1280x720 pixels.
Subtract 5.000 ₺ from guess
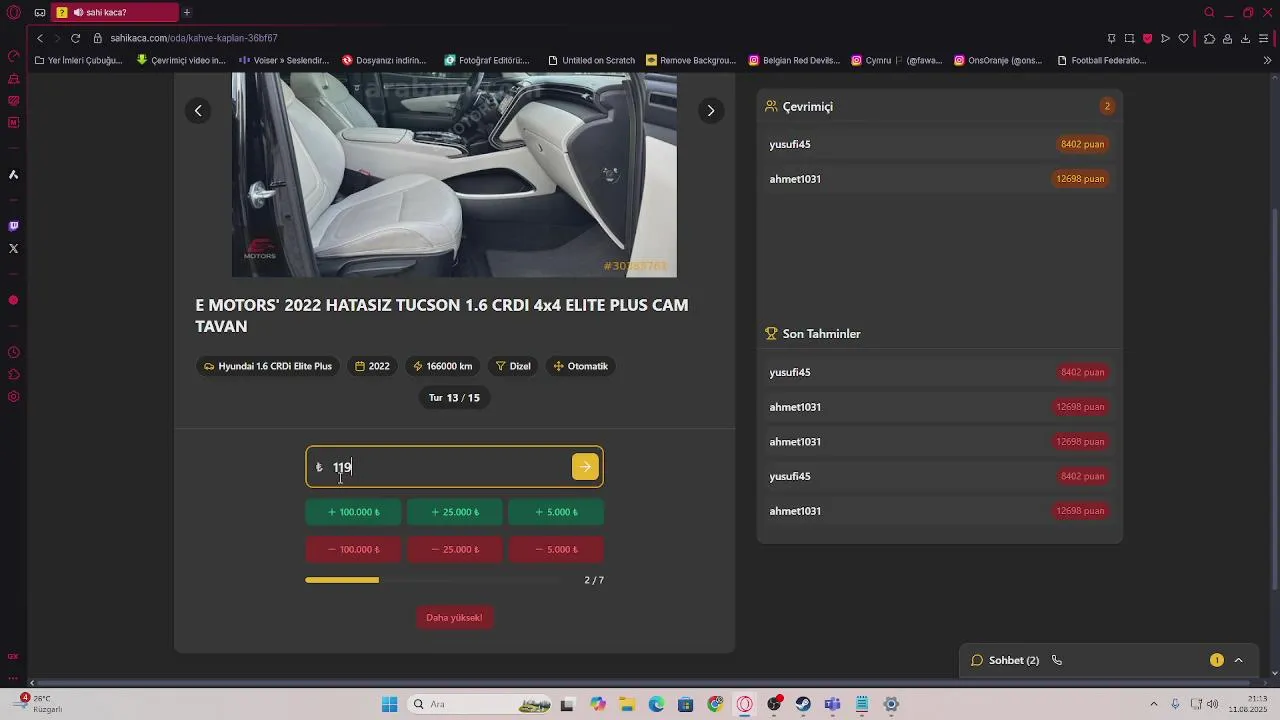(x=556, y=549)
